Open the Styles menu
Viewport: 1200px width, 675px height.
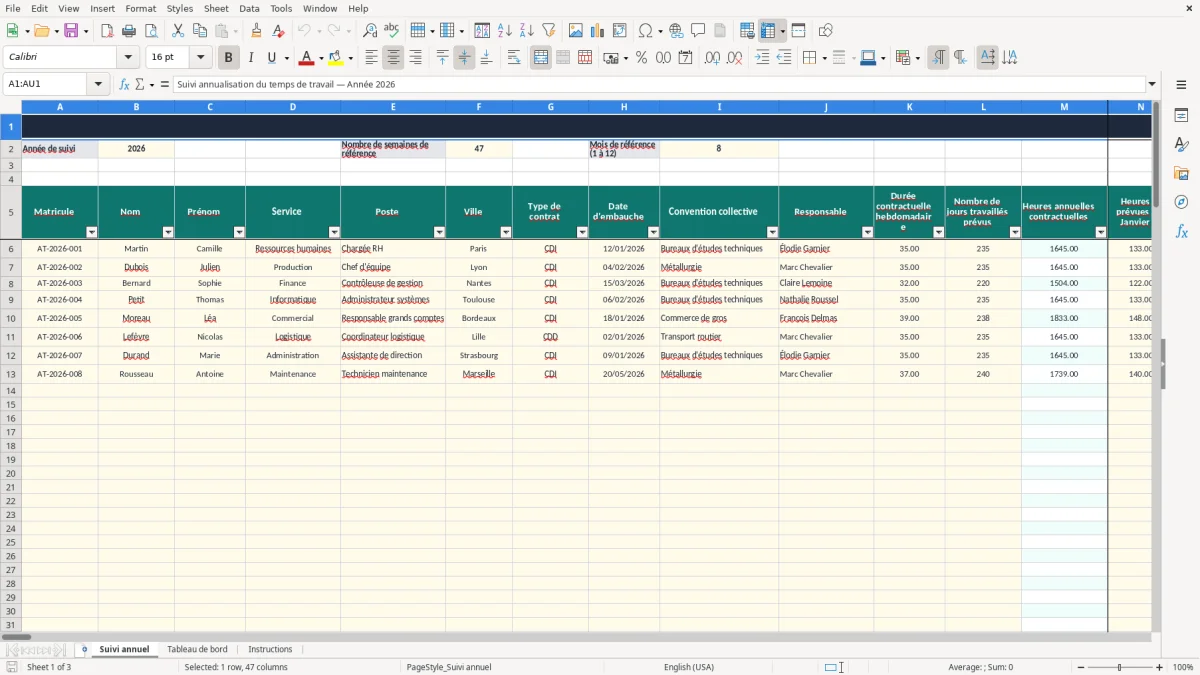pos(180,8)
